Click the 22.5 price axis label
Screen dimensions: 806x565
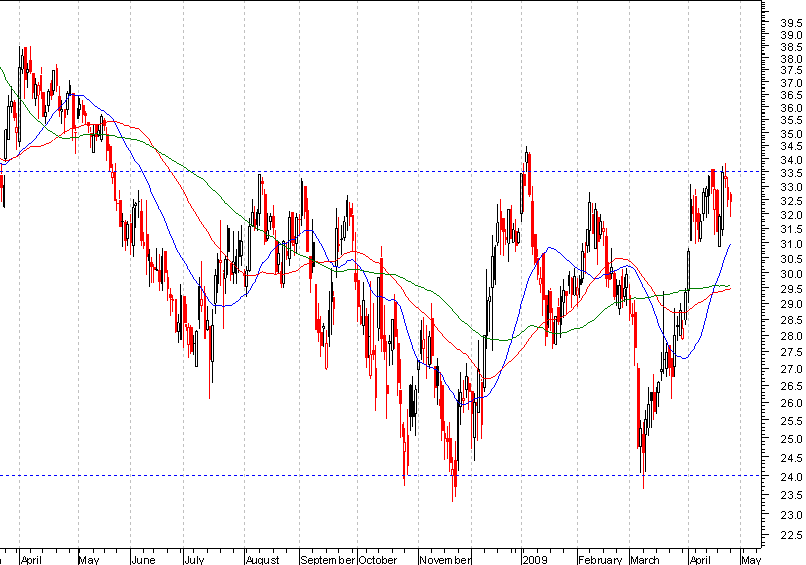791,536
